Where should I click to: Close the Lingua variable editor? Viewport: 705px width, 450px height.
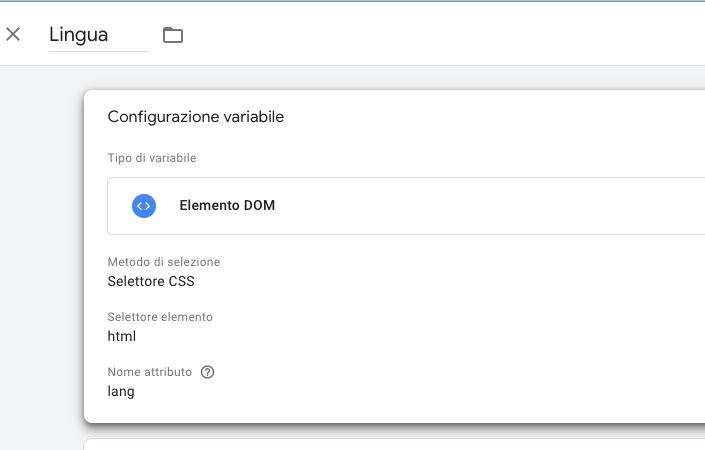(x=13, y=34)
